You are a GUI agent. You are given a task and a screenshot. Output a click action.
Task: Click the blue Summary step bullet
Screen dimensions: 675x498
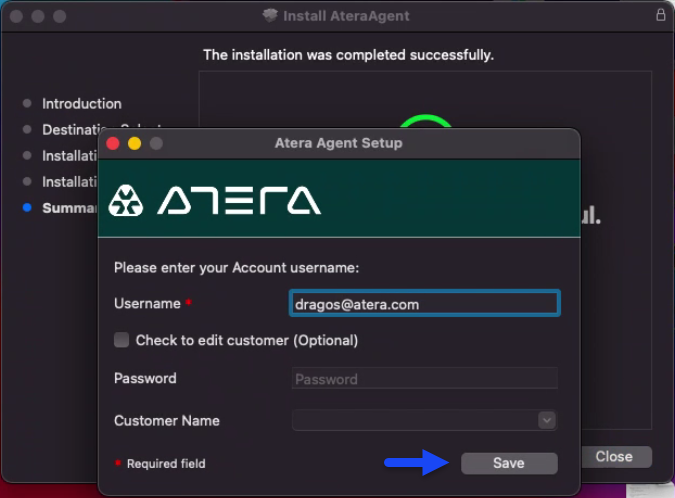(x=27, y=207)
